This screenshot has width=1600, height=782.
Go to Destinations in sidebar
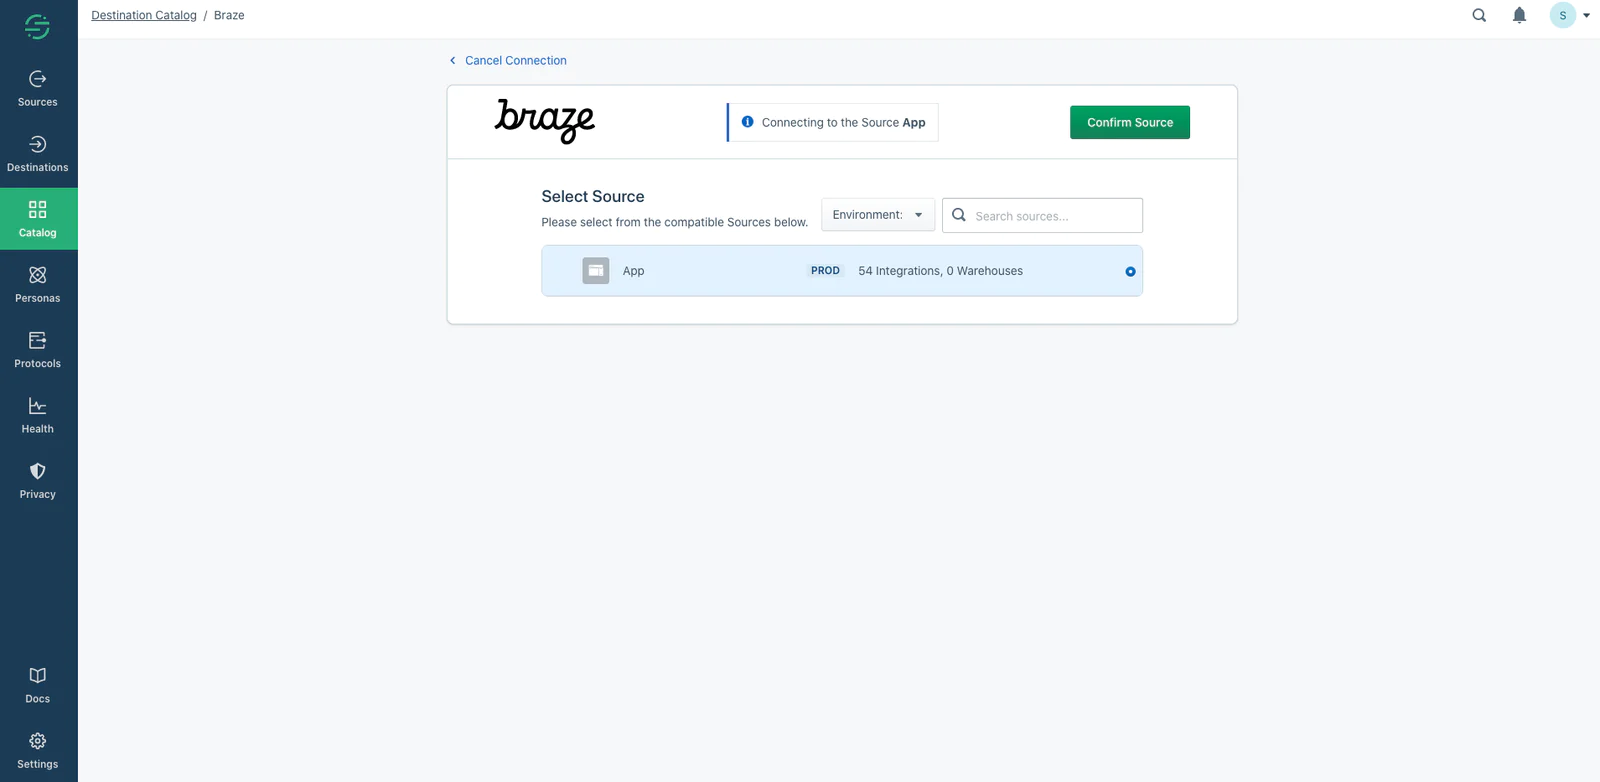click(38, 154)
